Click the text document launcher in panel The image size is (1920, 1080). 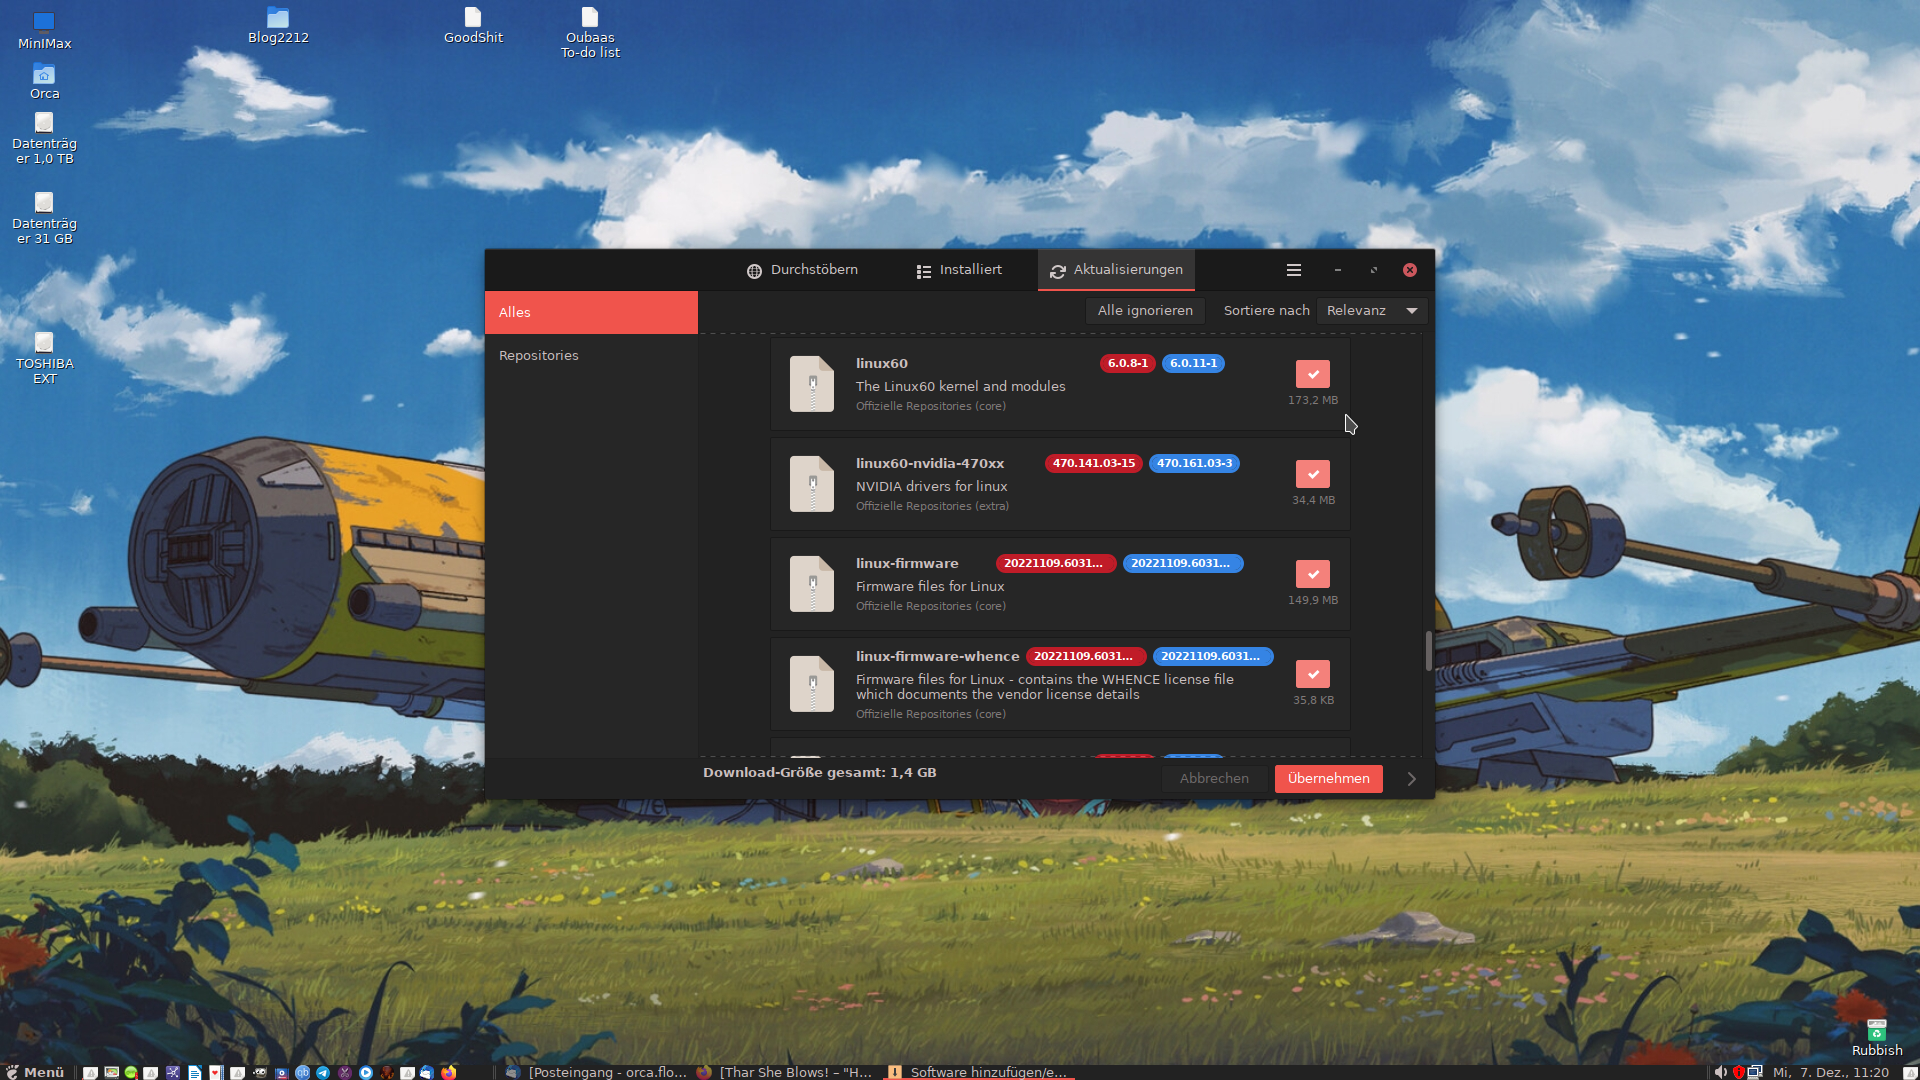click(x=195, y=1072)
